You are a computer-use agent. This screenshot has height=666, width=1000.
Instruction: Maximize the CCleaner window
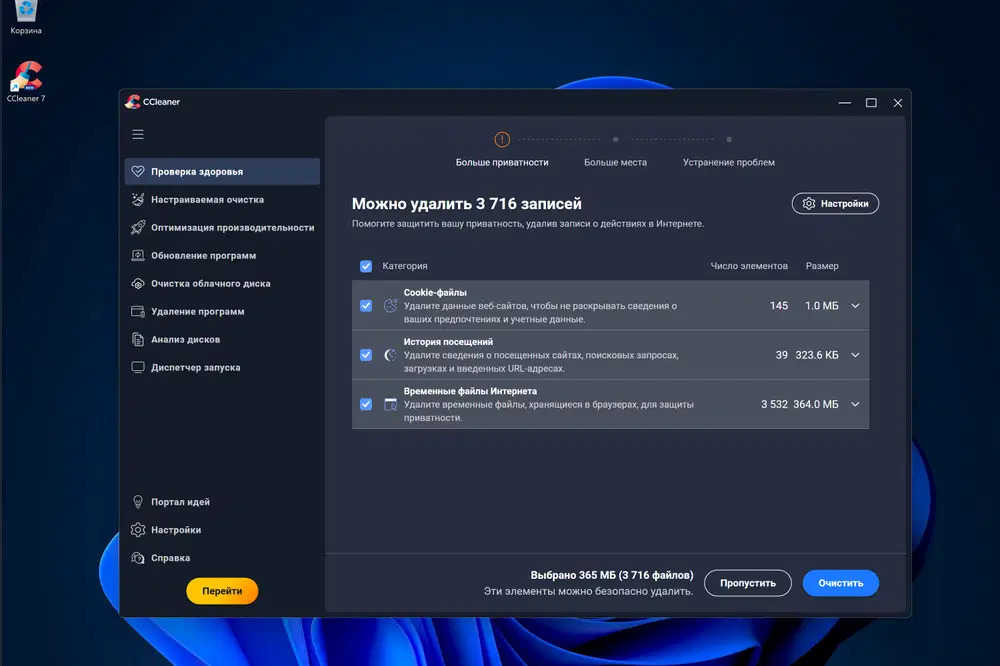coord(871,103)
